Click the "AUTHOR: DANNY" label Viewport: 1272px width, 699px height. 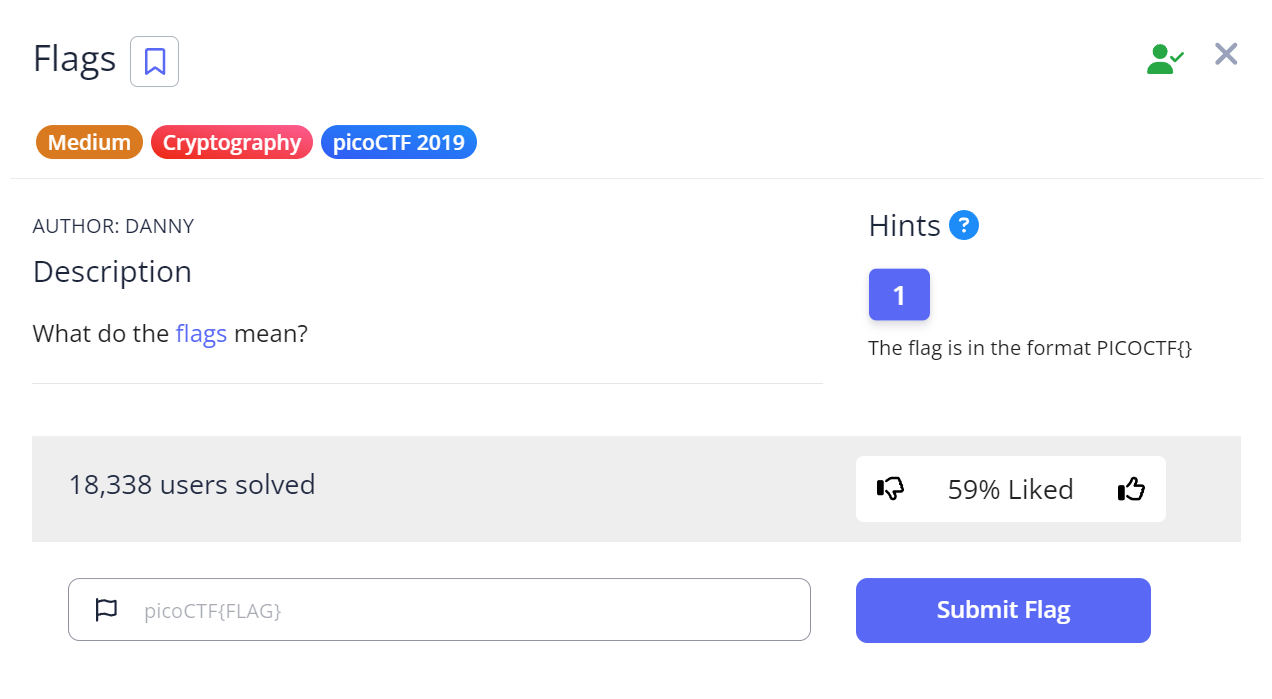coord(113,227)
